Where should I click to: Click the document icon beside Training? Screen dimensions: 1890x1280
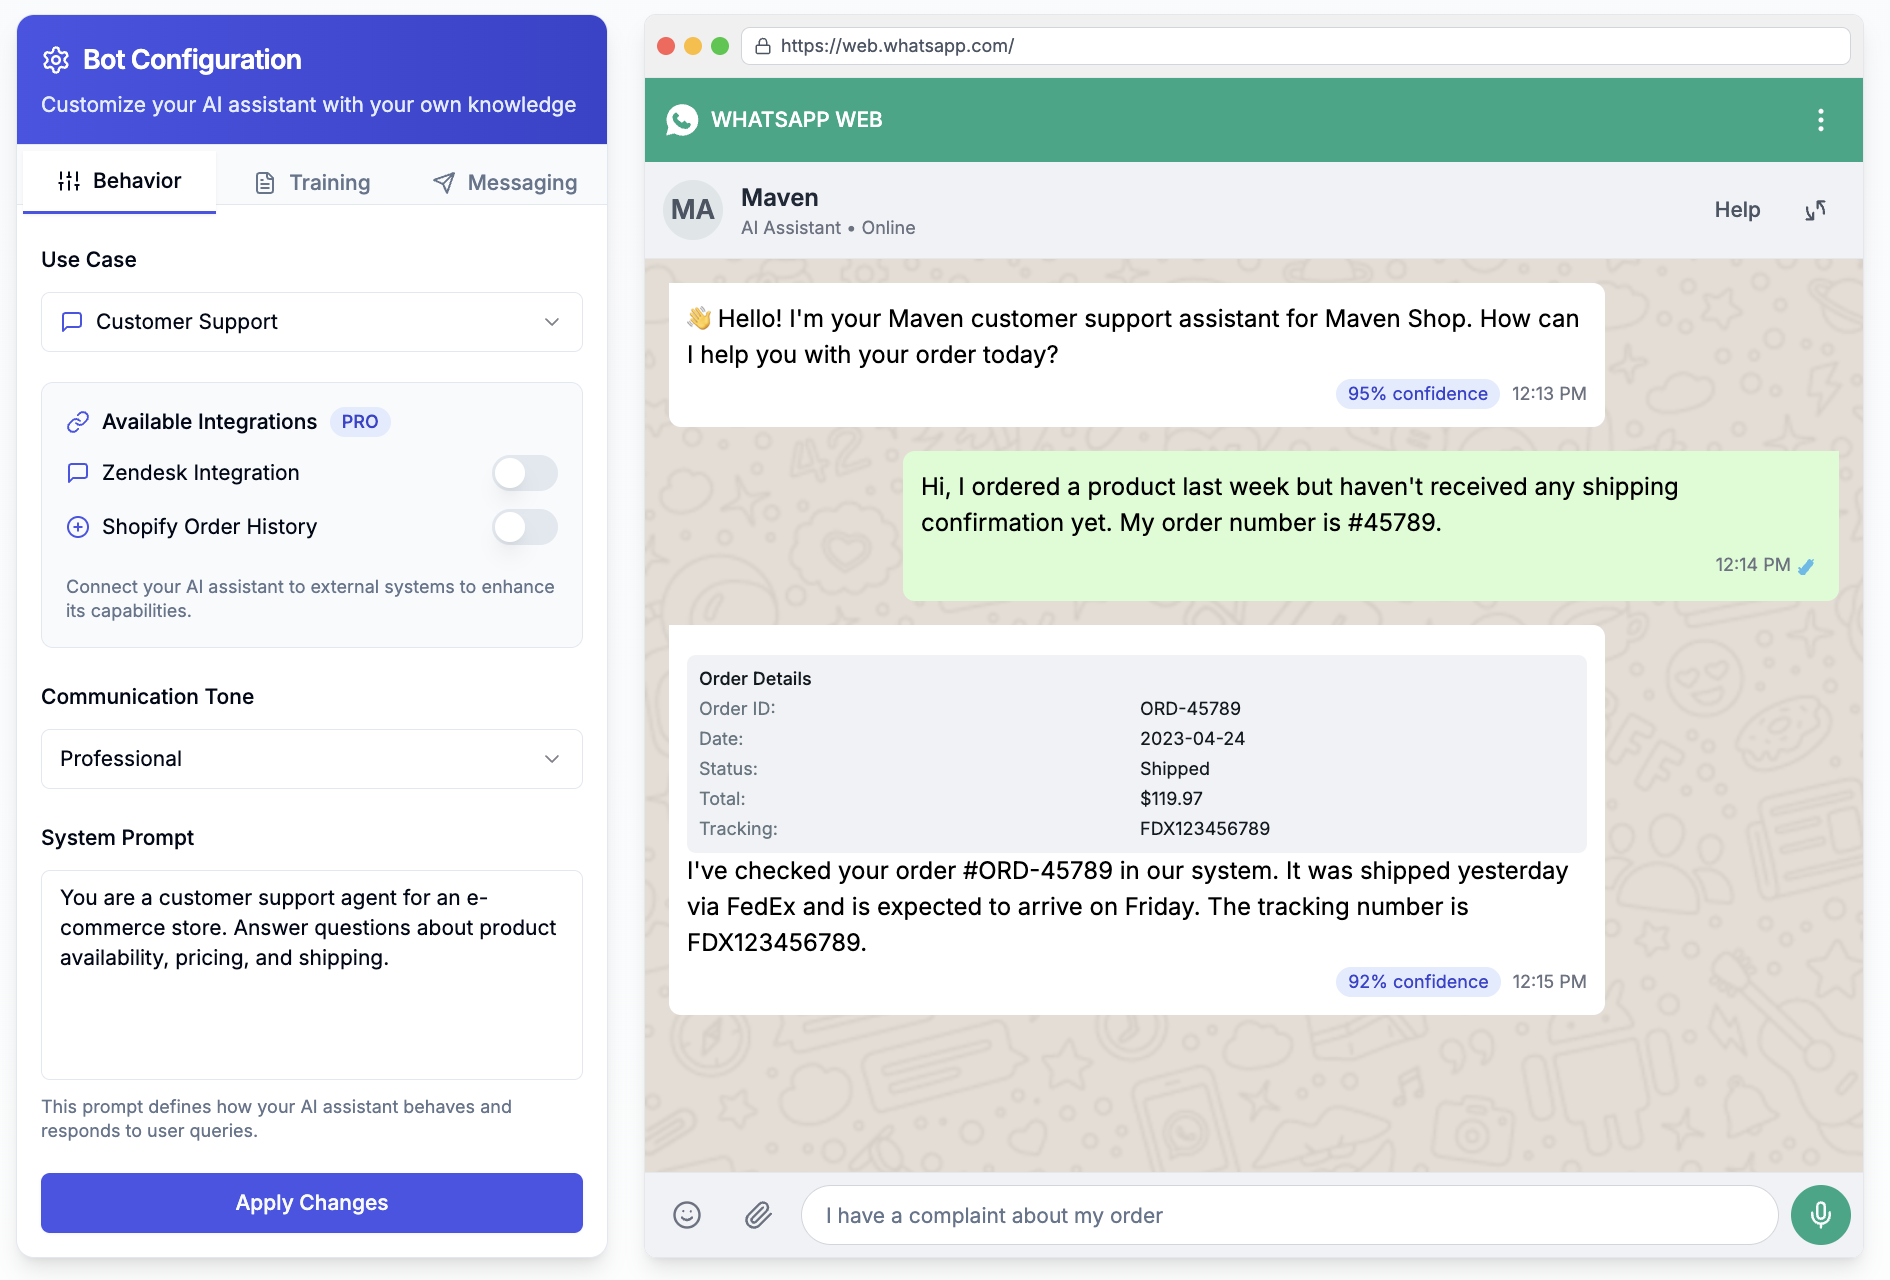point(265,182)
